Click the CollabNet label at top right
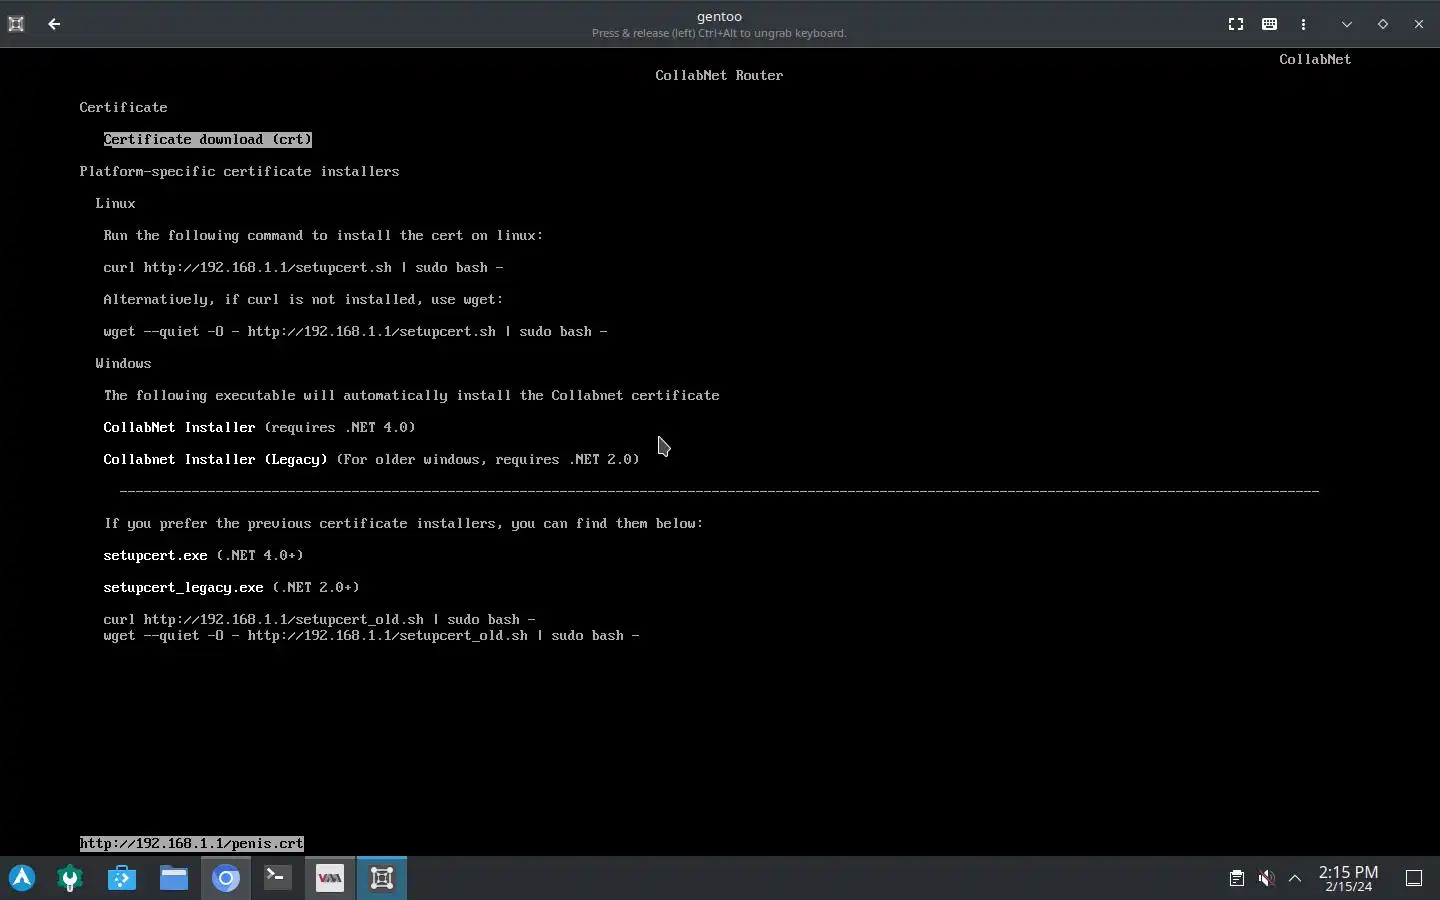This screenshot has height=900, width=1440. pyautogui.click(x=1315, y=59)
